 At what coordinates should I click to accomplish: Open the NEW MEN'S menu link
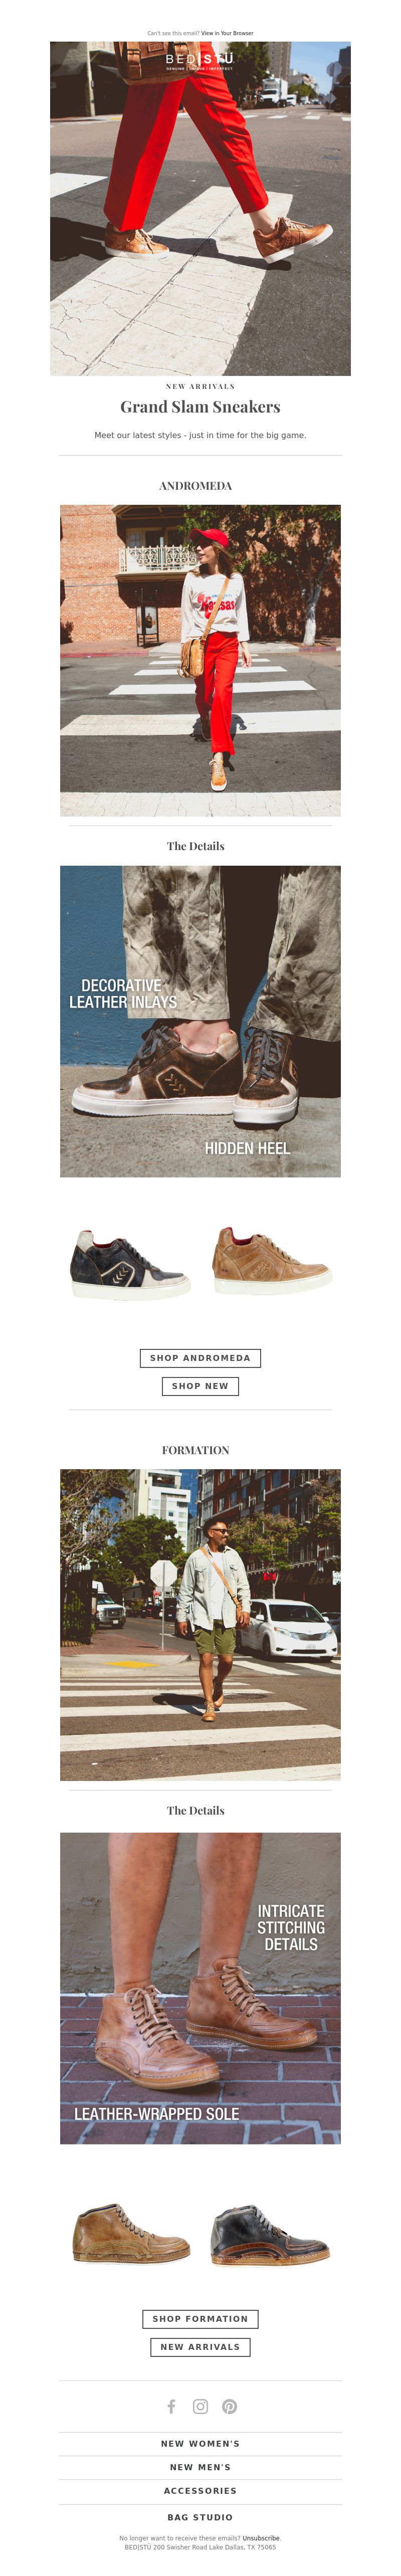click(x=200, y=2467)
